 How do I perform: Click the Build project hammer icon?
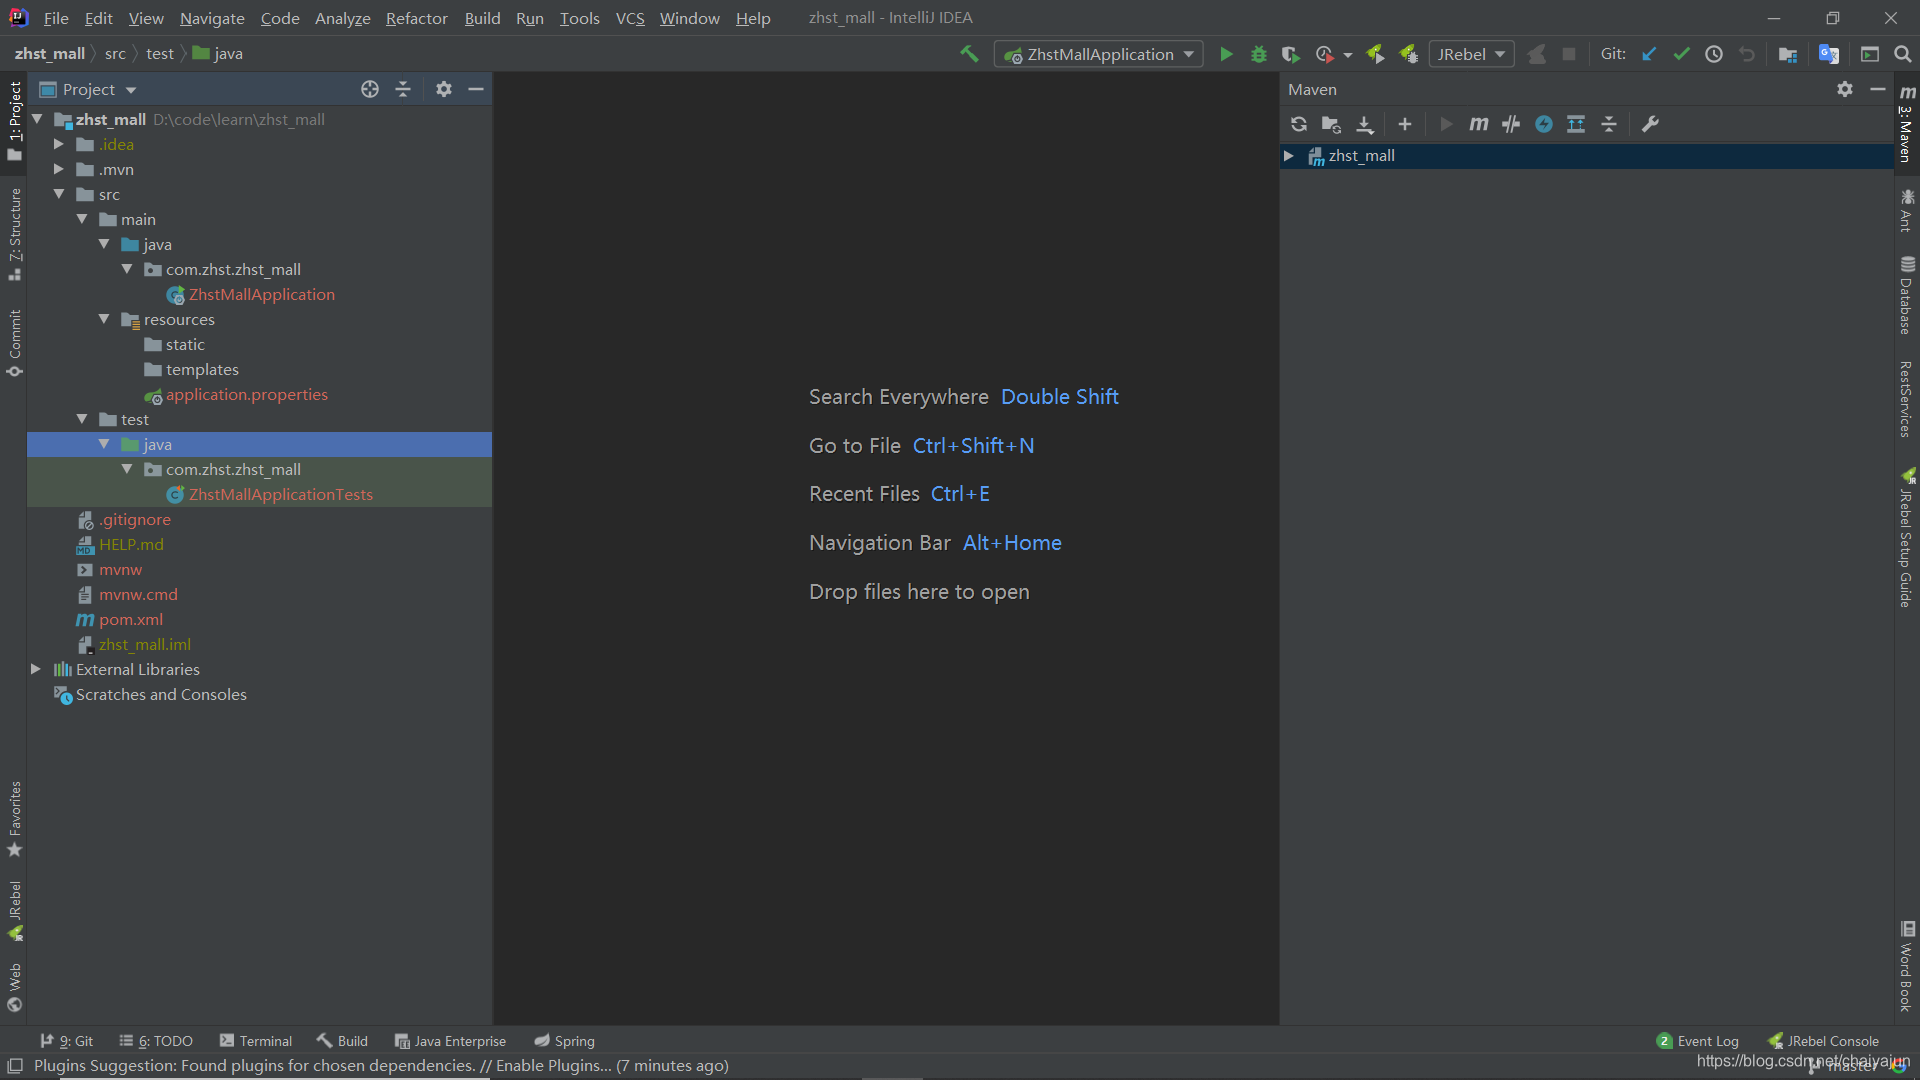[x=969, y=54]
